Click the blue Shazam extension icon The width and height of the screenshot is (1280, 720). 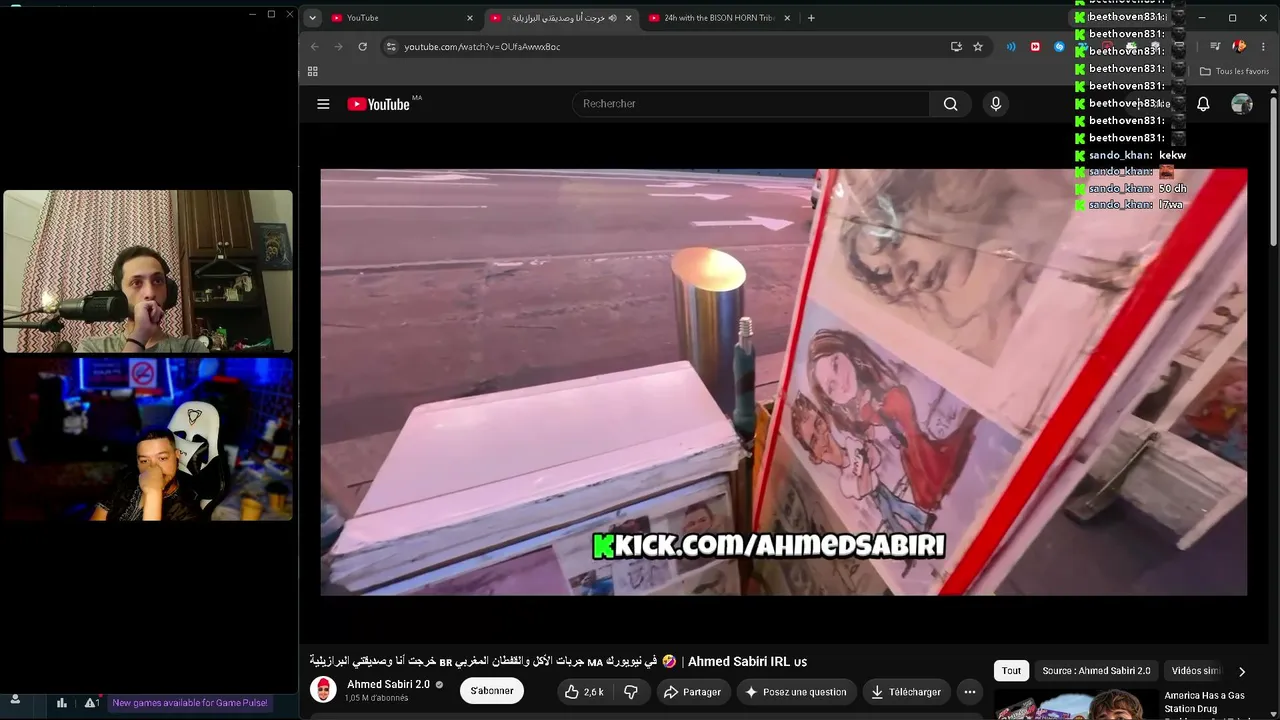1059,46
